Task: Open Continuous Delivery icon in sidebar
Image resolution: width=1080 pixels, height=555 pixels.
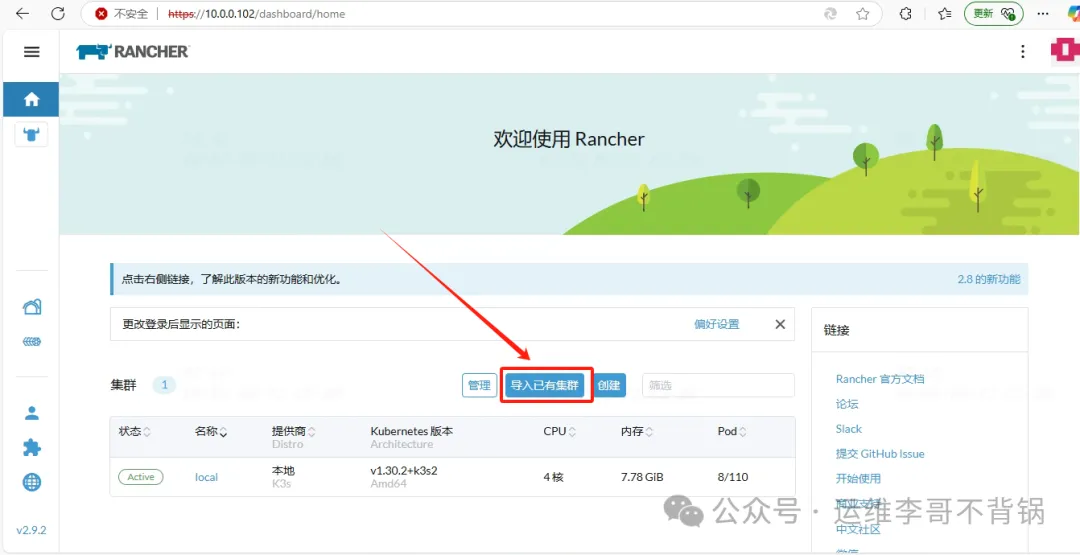Action: point(32,342)
